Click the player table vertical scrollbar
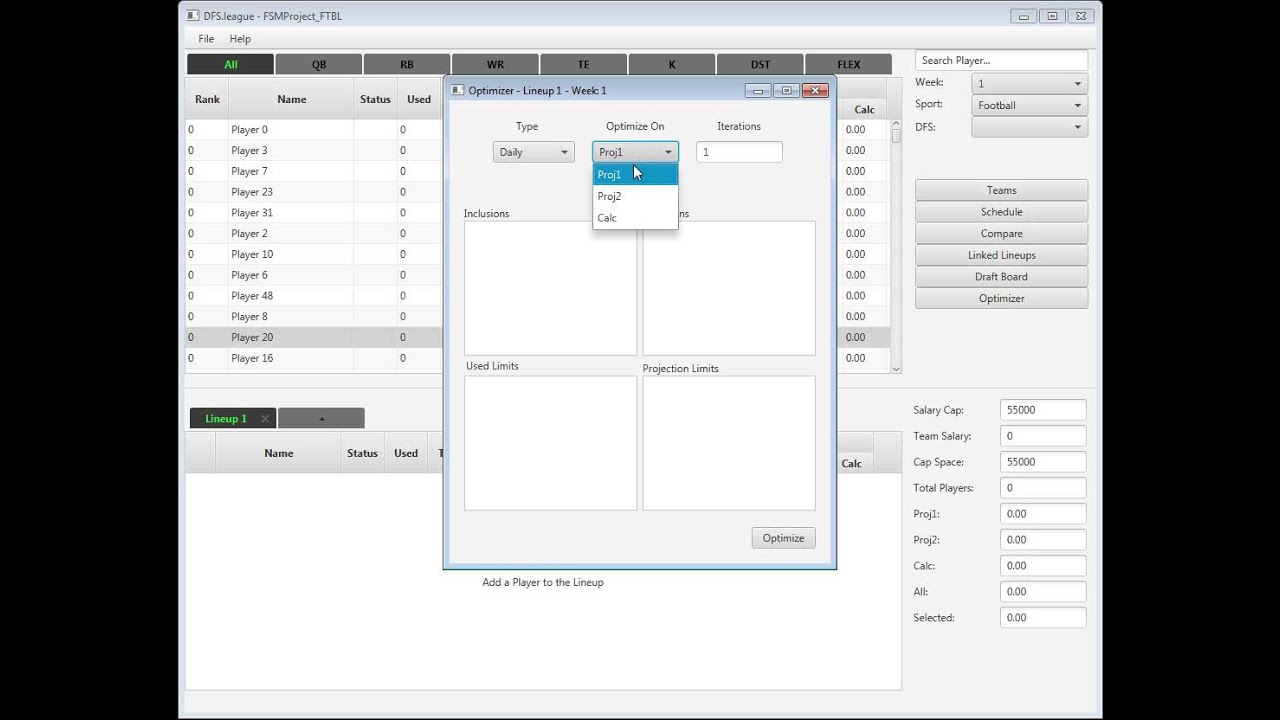Viewport: 1280px width, 720px height. click(x=896, y=246)
